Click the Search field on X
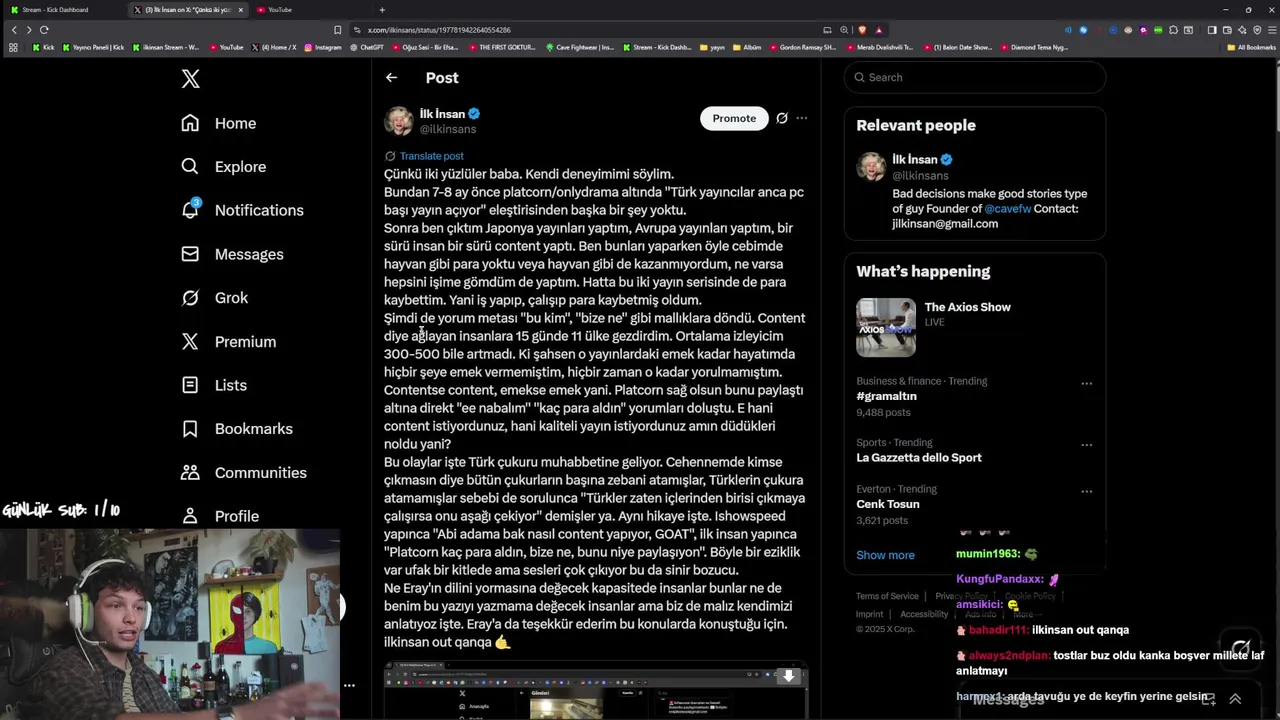The image size is (1280, 720). coord(975,77)
